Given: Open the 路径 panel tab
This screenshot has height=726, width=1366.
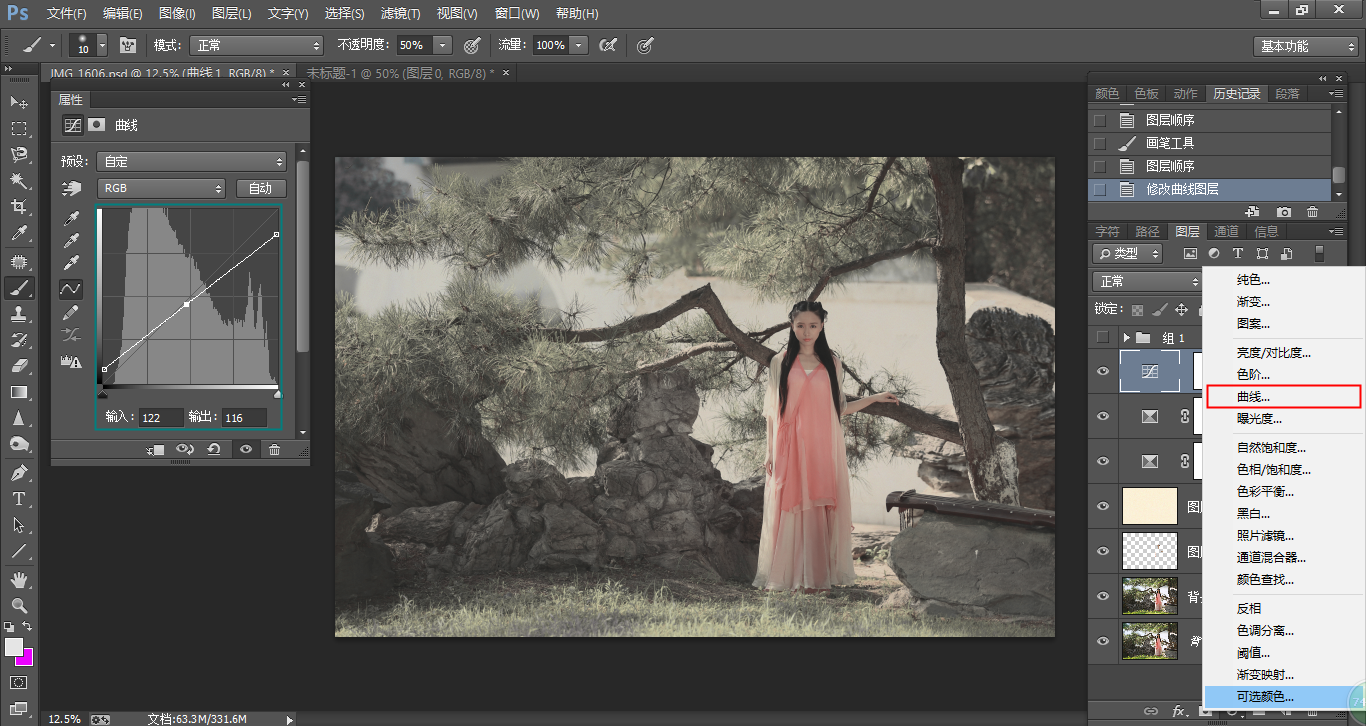Looking at the screenshot, I should click(1147, 232).
